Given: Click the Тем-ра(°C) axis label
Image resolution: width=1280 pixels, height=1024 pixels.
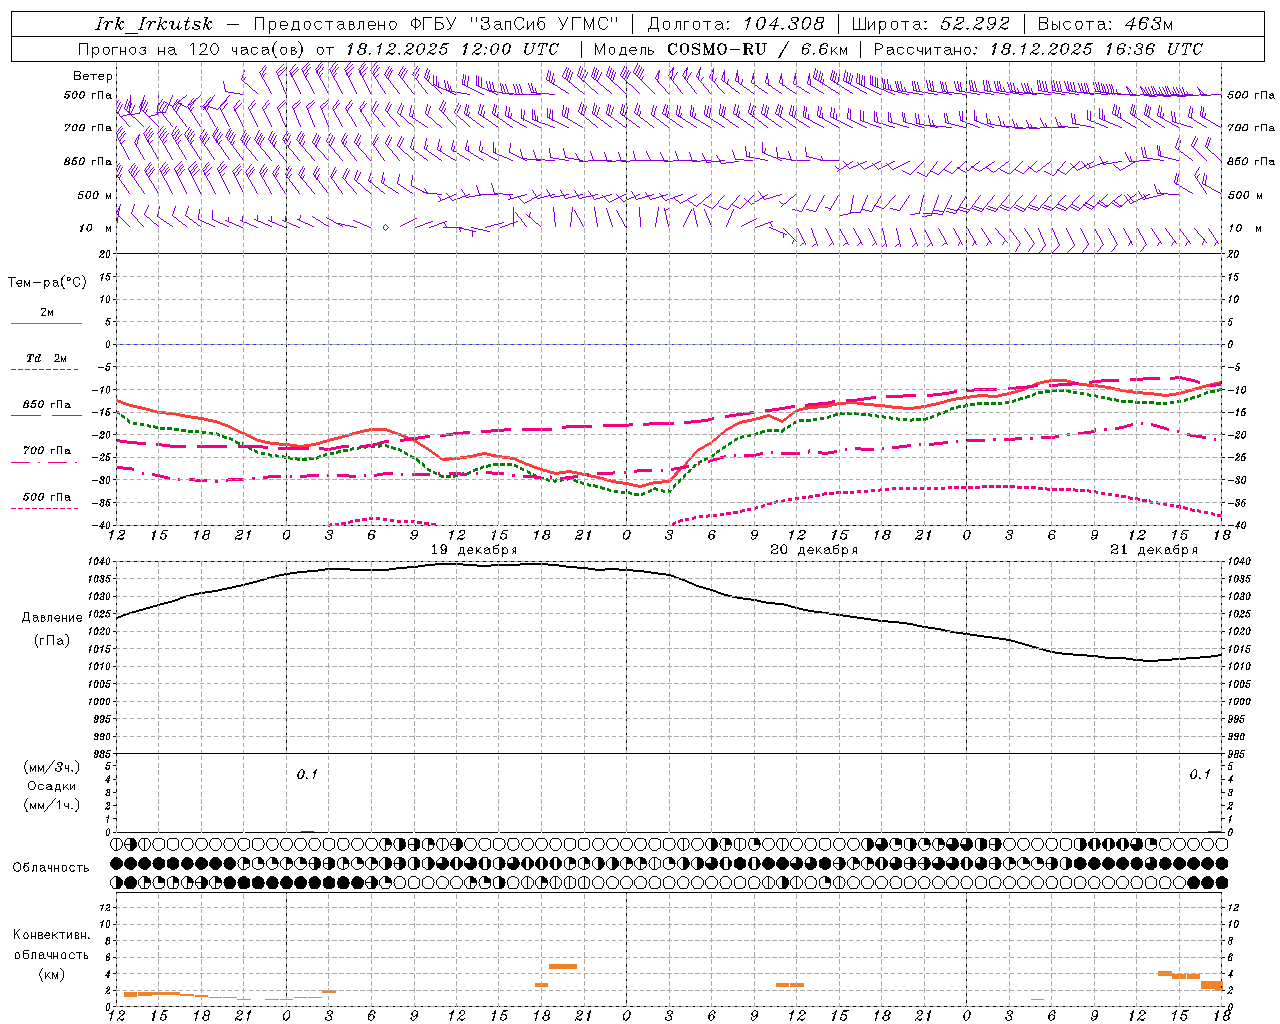Looking at the screenshot, I should [47, 283].
